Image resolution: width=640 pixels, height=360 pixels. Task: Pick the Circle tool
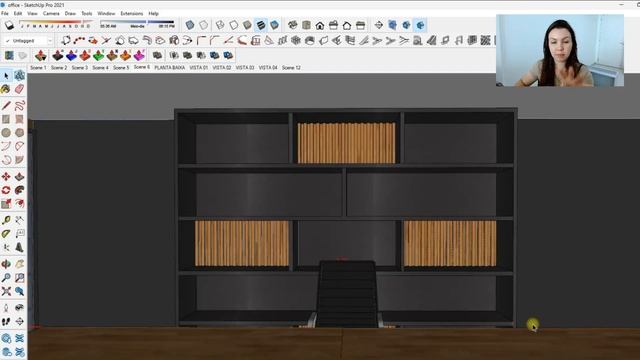coord(6,133)
